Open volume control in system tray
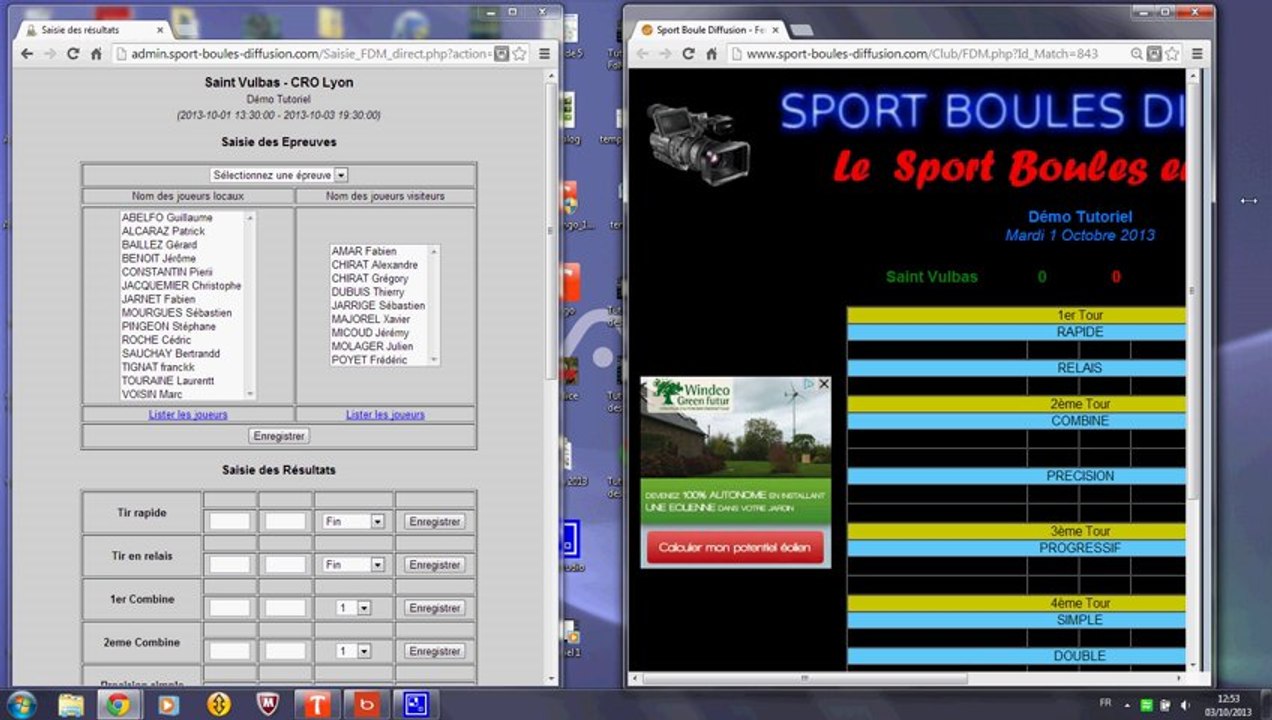Screen dimensions: 1272x720 click(x=1185, y=704)
